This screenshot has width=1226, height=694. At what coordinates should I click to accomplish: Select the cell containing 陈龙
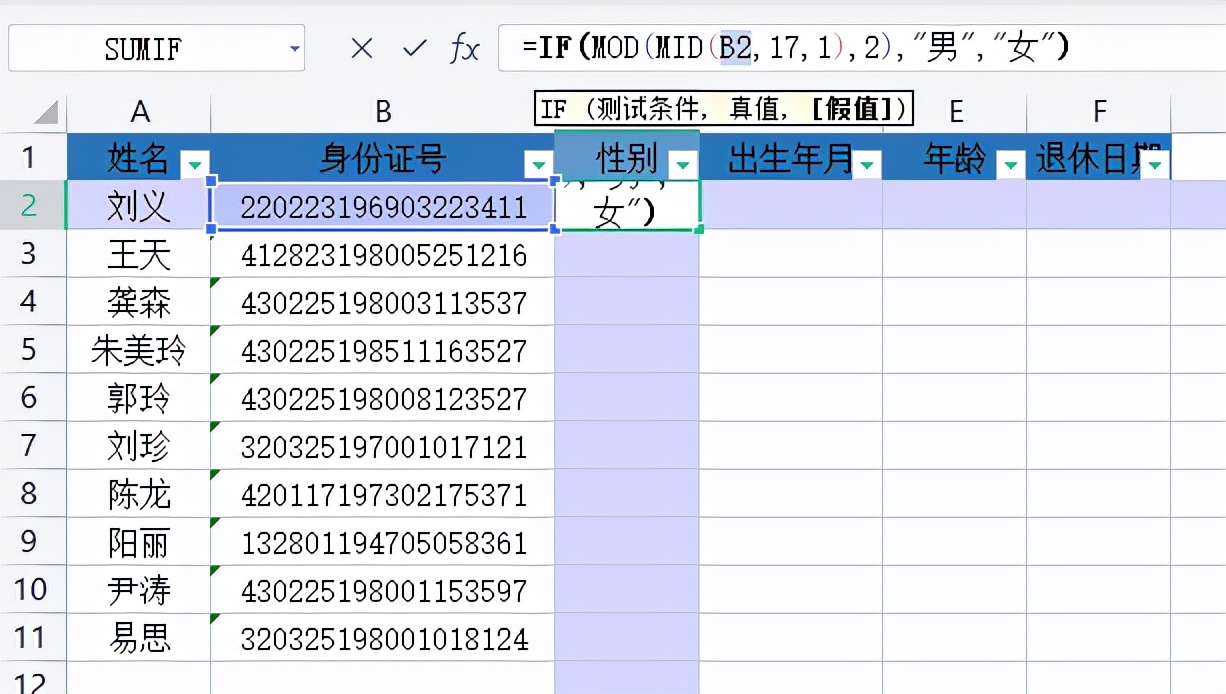139,494
